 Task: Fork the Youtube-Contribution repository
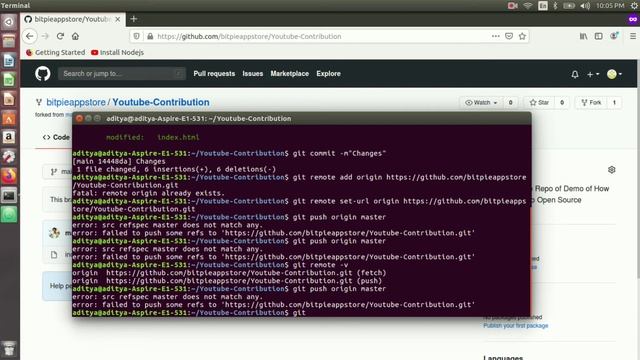click(x=591, y=102)
